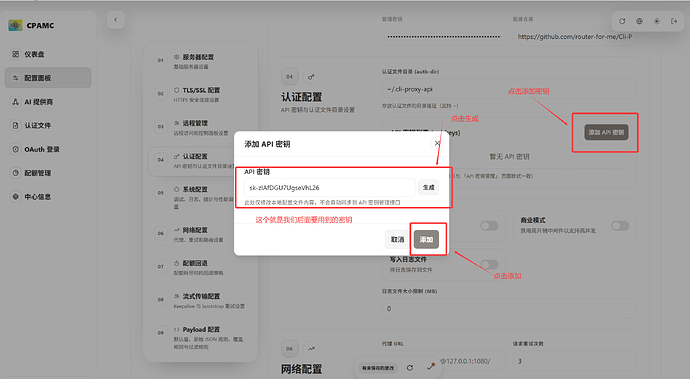
Task: Click the 认证配置 section heading
Action: pyautogui.click(x=301, y=97)
